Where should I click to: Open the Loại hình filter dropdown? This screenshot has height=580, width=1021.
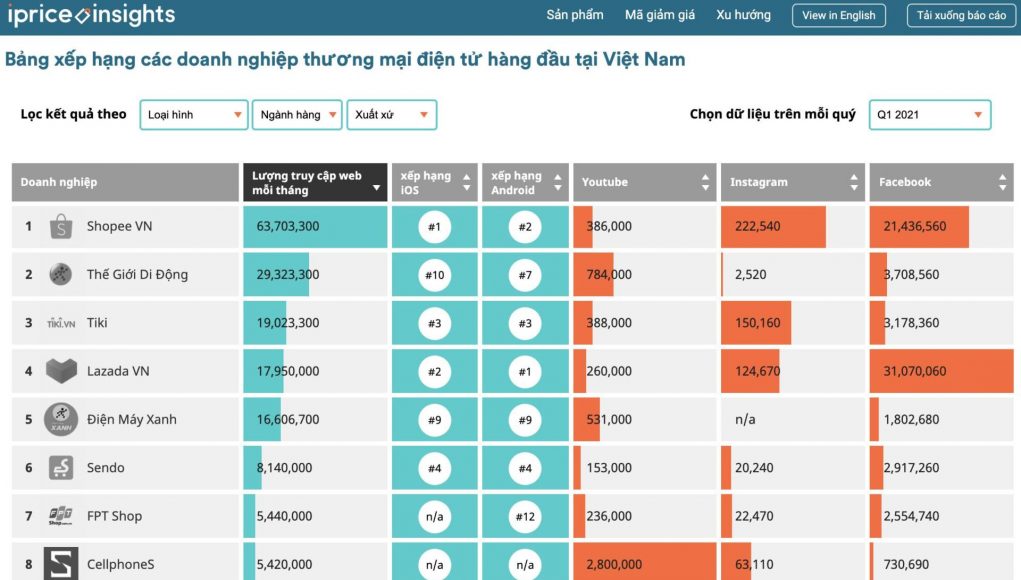[x=194, y=115]
